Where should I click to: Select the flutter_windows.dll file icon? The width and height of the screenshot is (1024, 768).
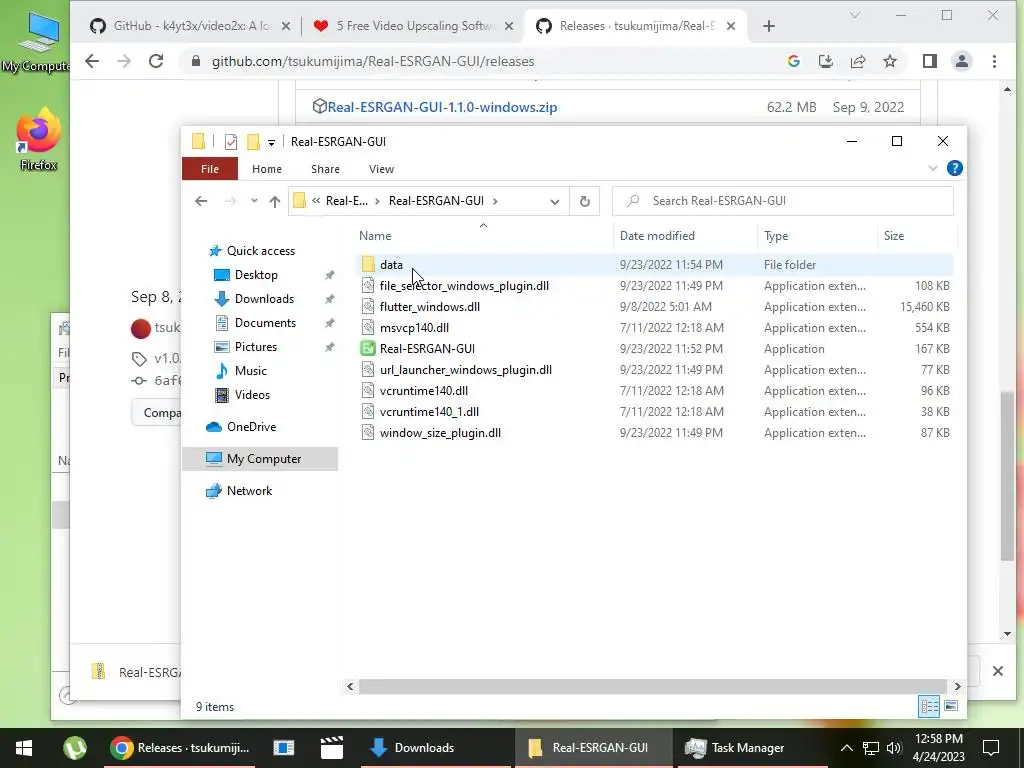tap(368, 307)
